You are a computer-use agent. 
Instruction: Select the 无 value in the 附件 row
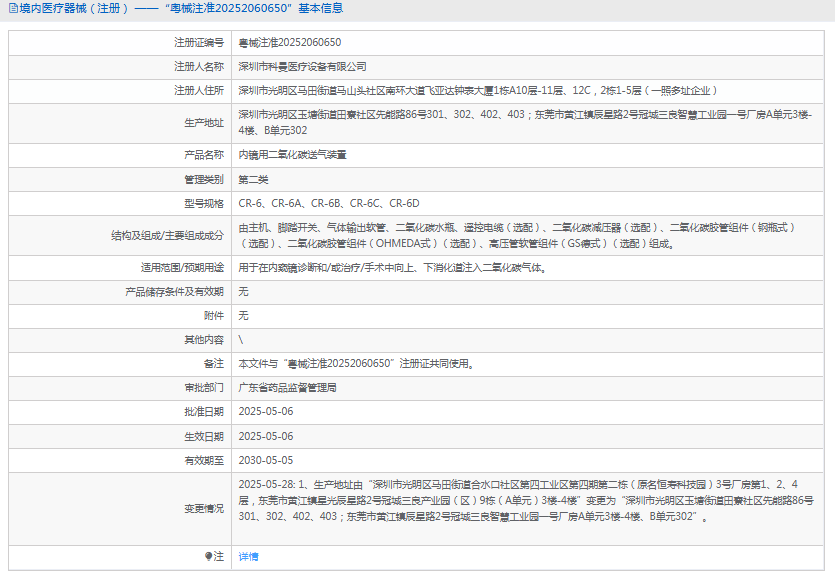point(243,316)
